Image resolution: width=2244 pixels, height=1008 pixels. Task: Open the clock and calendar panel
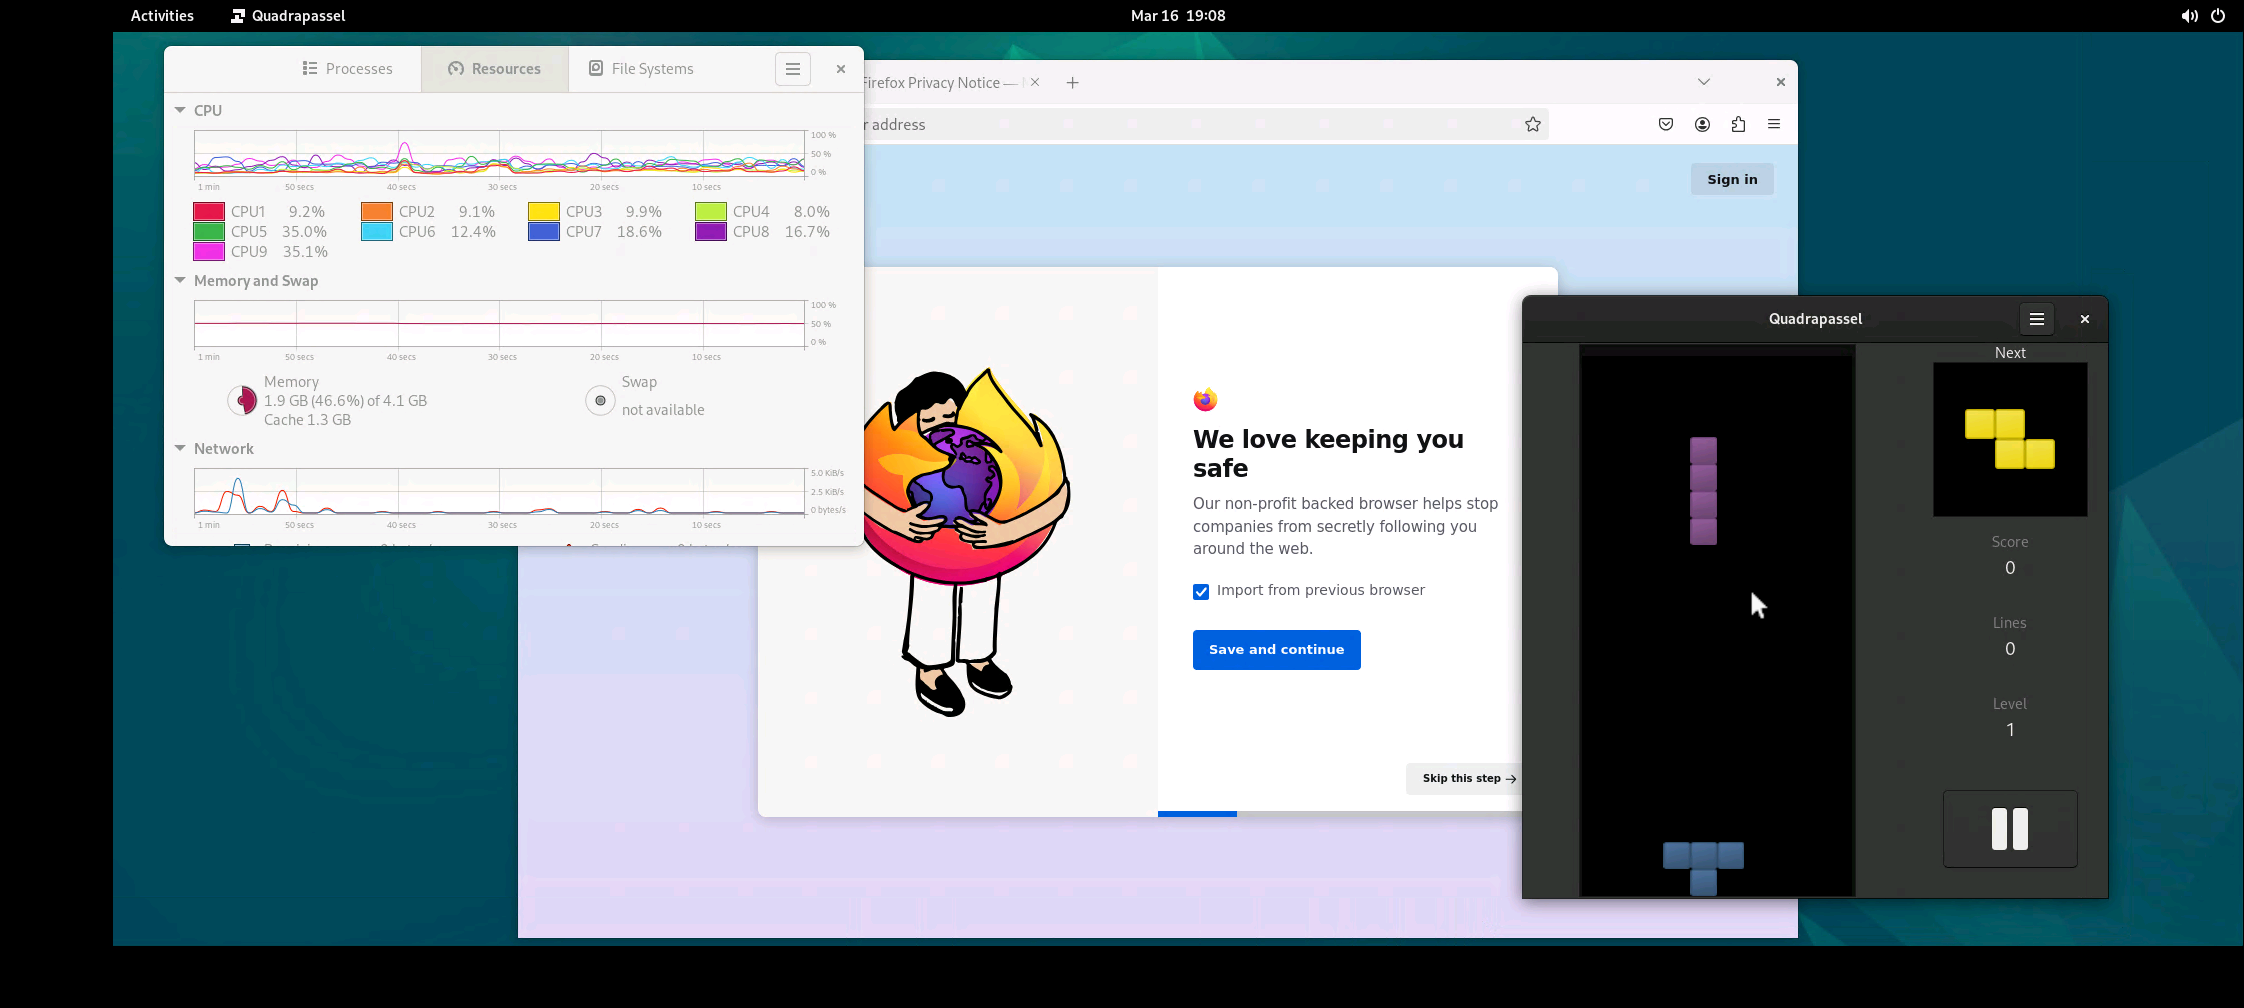tap(1178, 16)
